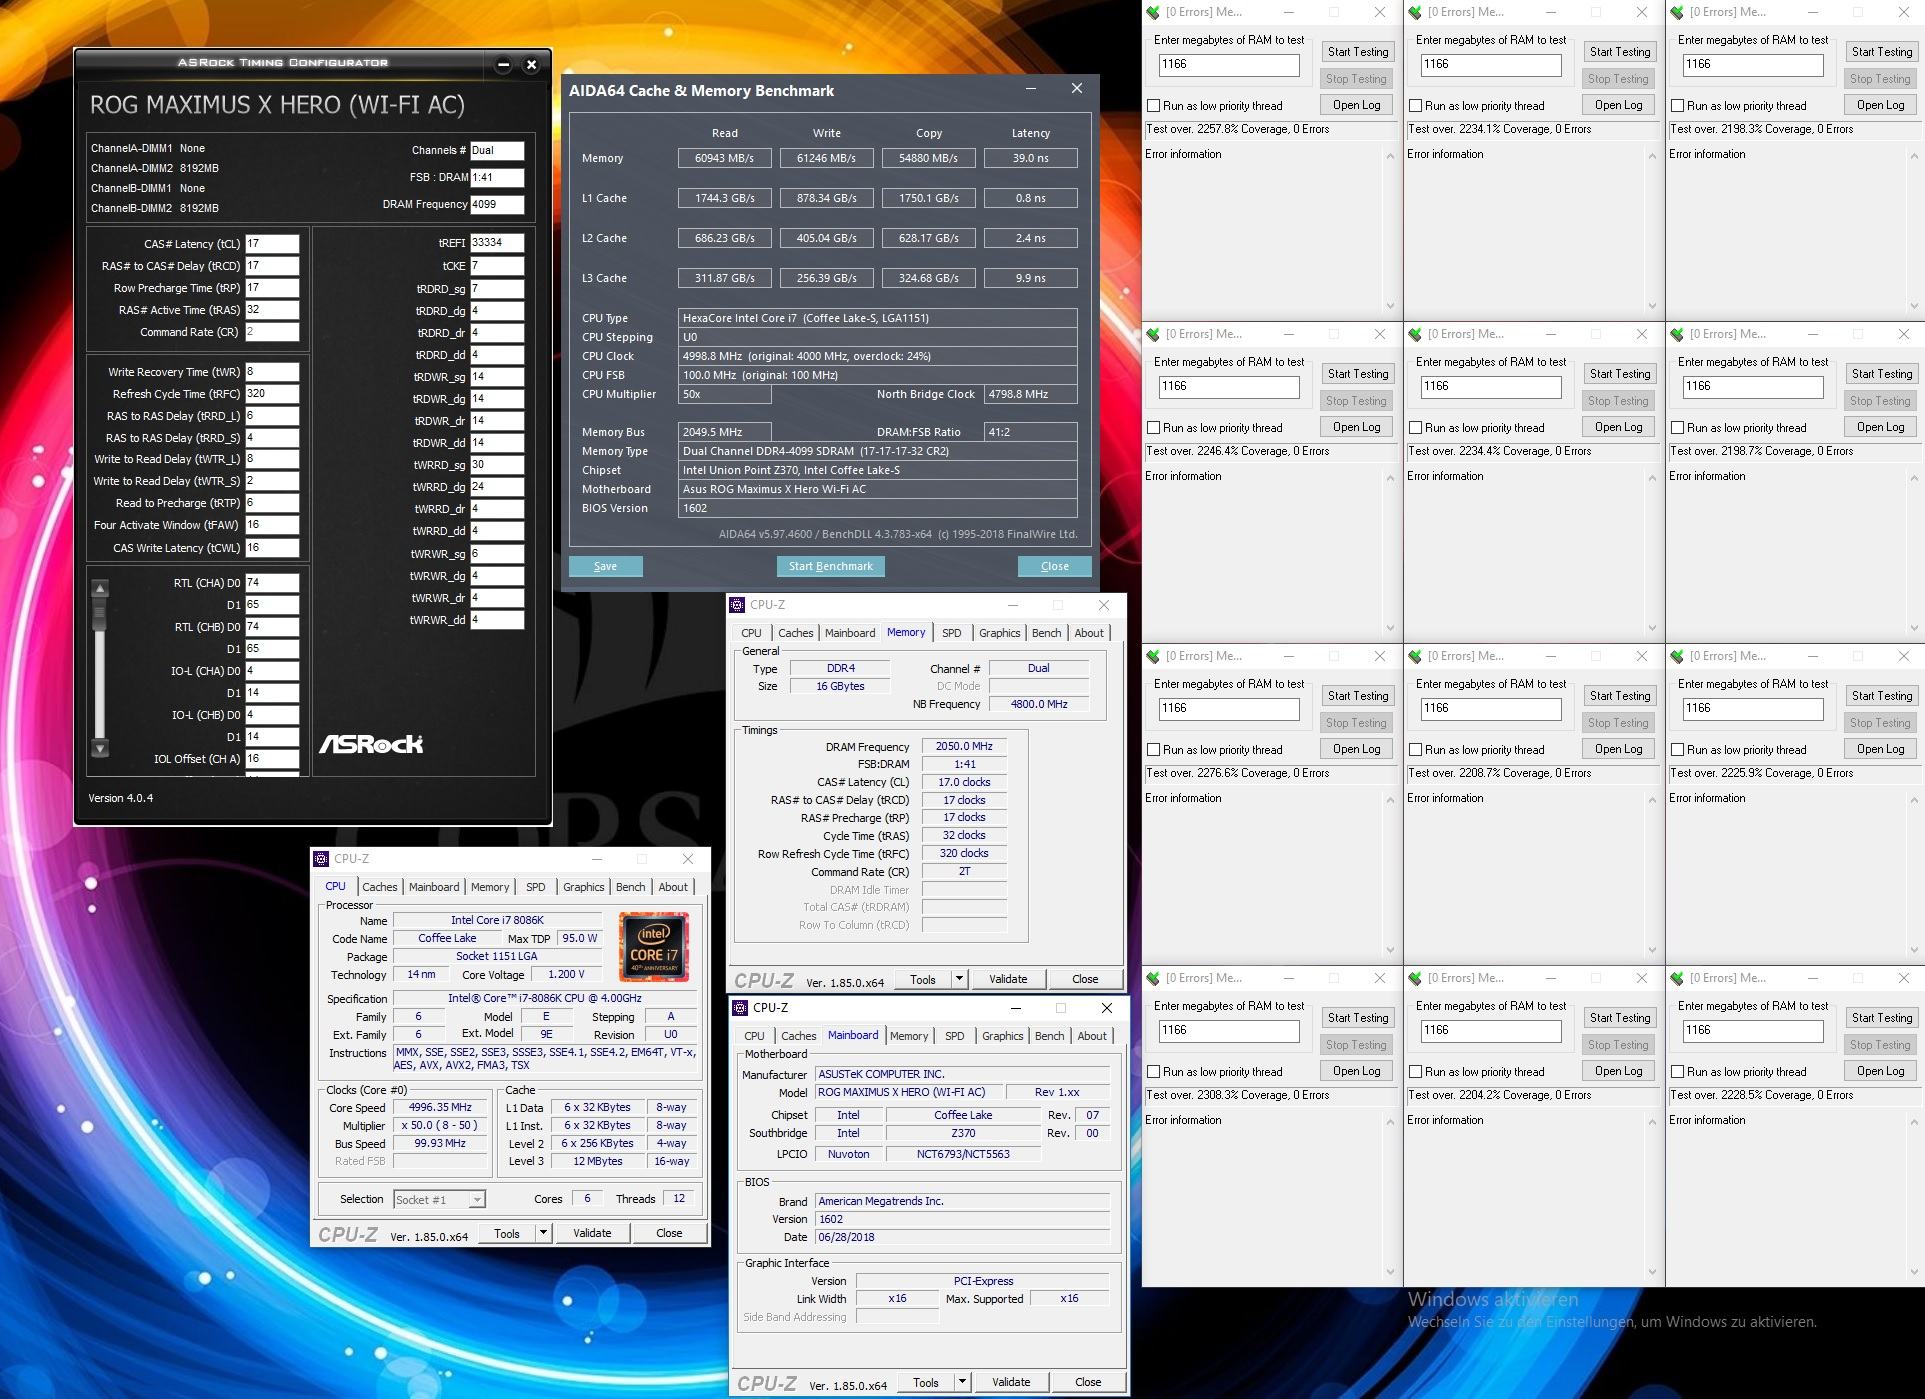The height and width of the screenshot is (1399, 1925).
Task: Click the MemTest title icon in the 2208.7% coverage window
Action: coord(1415,656)
